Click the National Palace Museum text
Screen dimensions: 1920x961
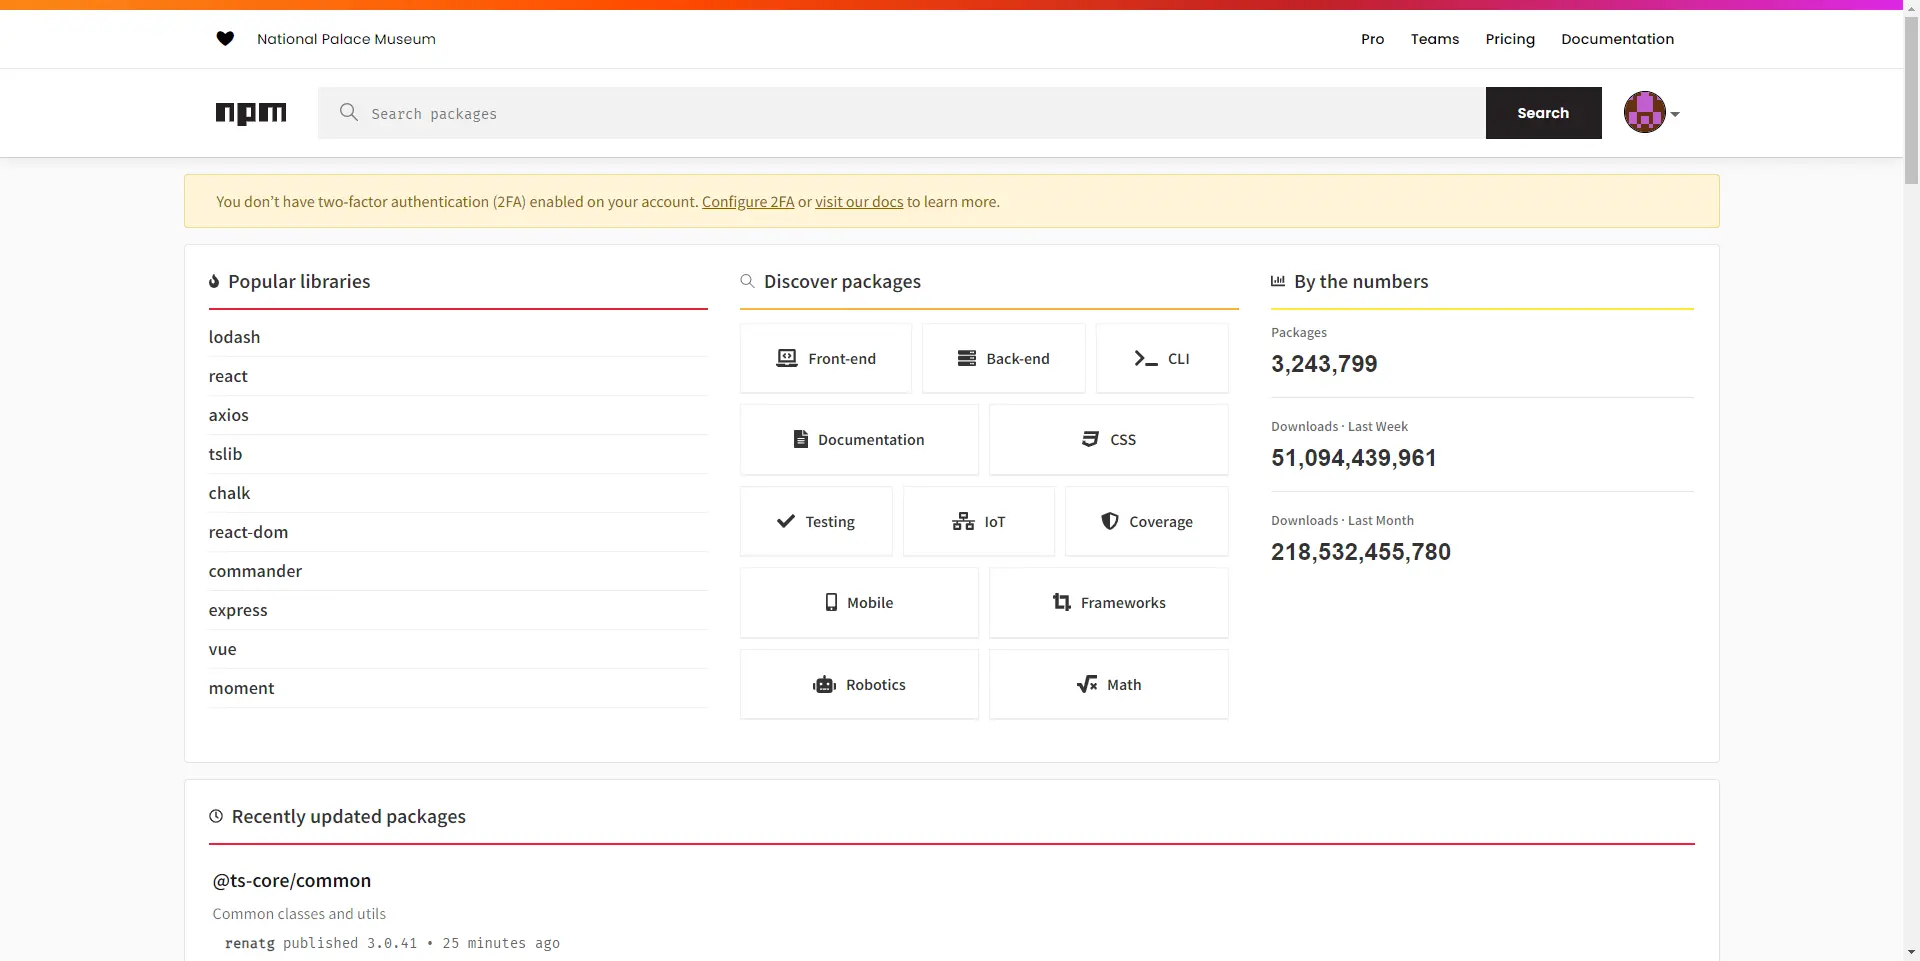(346, 39)
